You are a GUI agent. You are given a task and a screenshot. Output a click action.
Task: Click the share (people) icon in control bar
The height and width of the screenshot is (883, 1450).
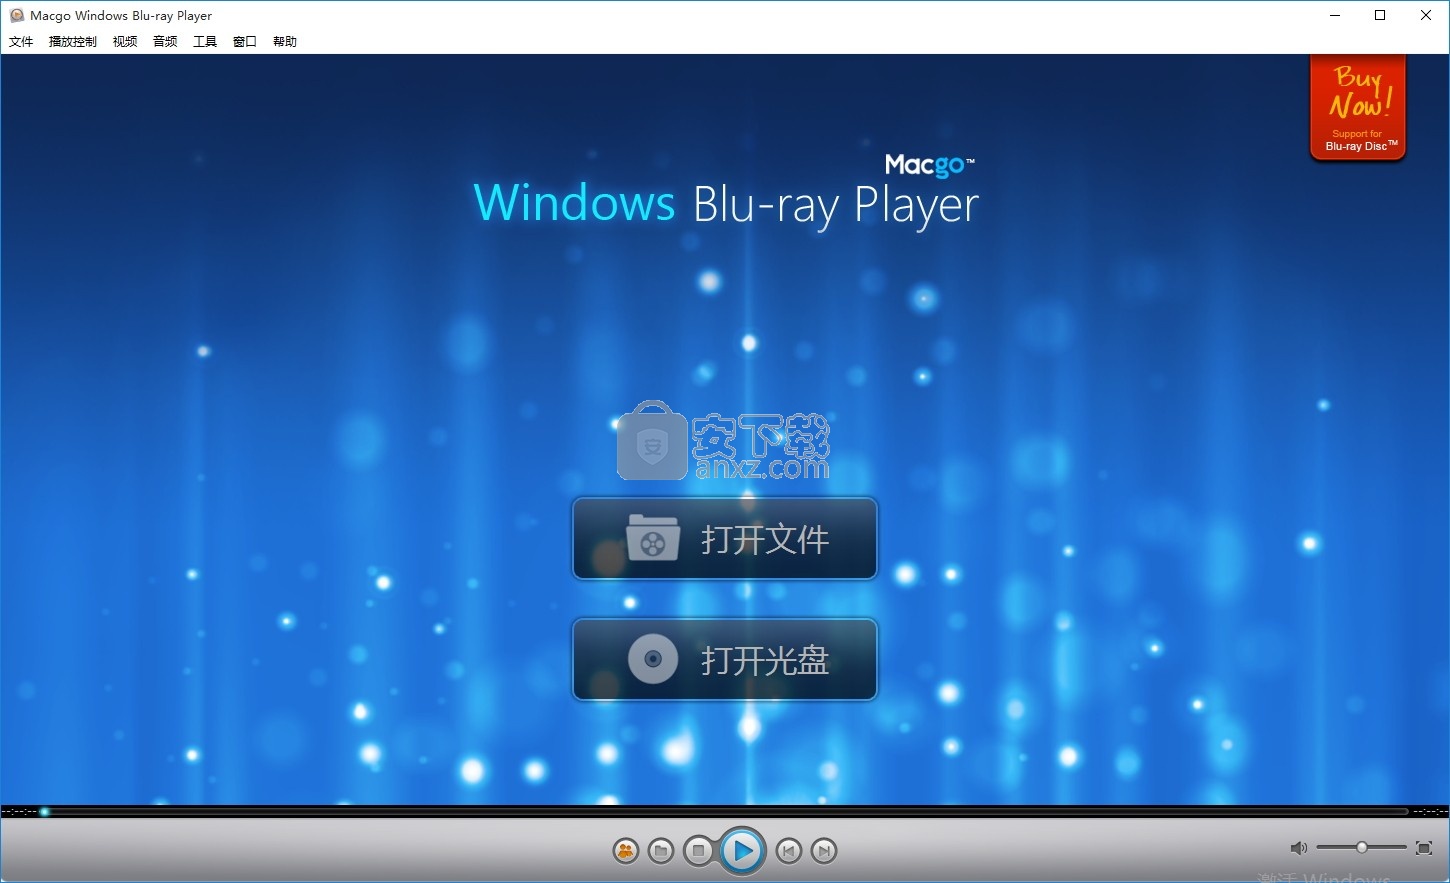point(626,851)
